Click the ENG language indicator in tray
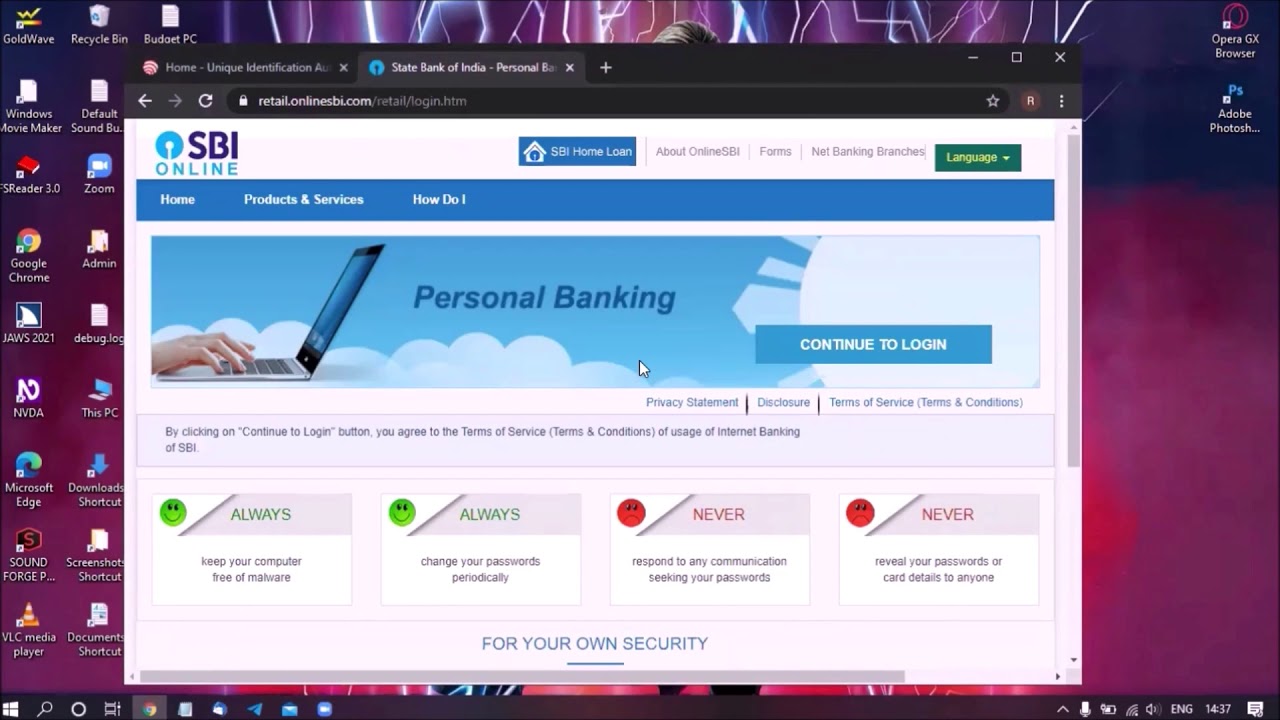 [x=1181, y=709]
